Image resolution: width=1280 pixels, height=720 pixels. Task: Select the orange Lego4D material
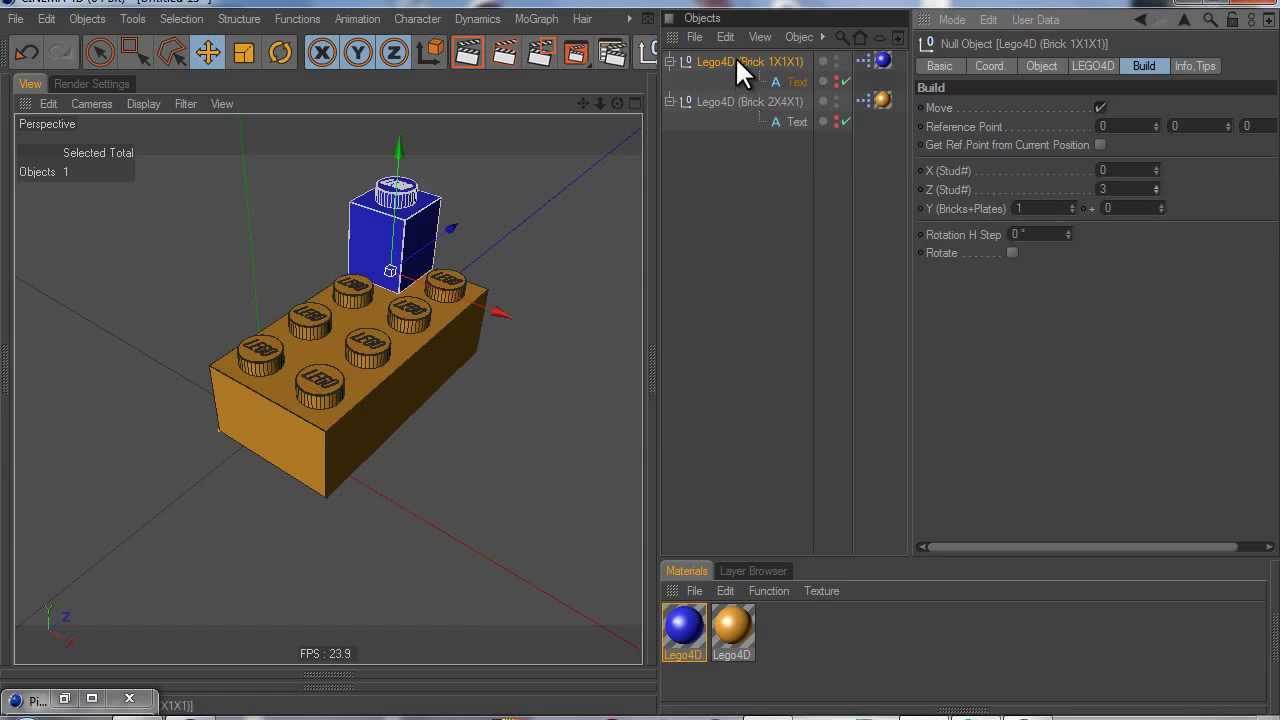[x=732, y=632]
